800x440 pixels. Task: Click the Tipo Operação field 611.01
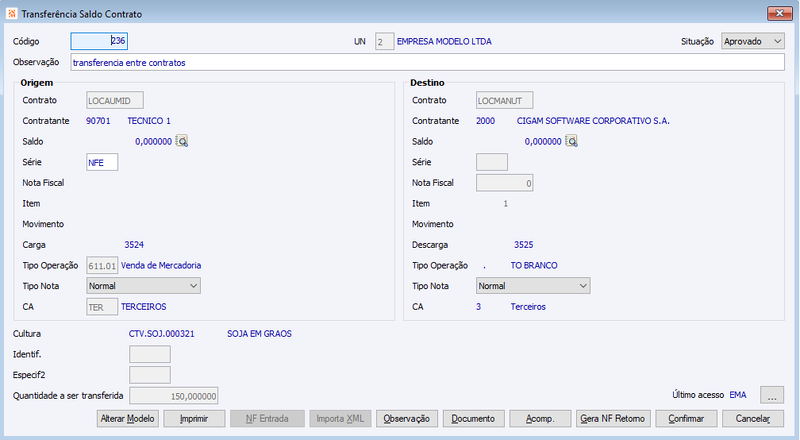102,265
